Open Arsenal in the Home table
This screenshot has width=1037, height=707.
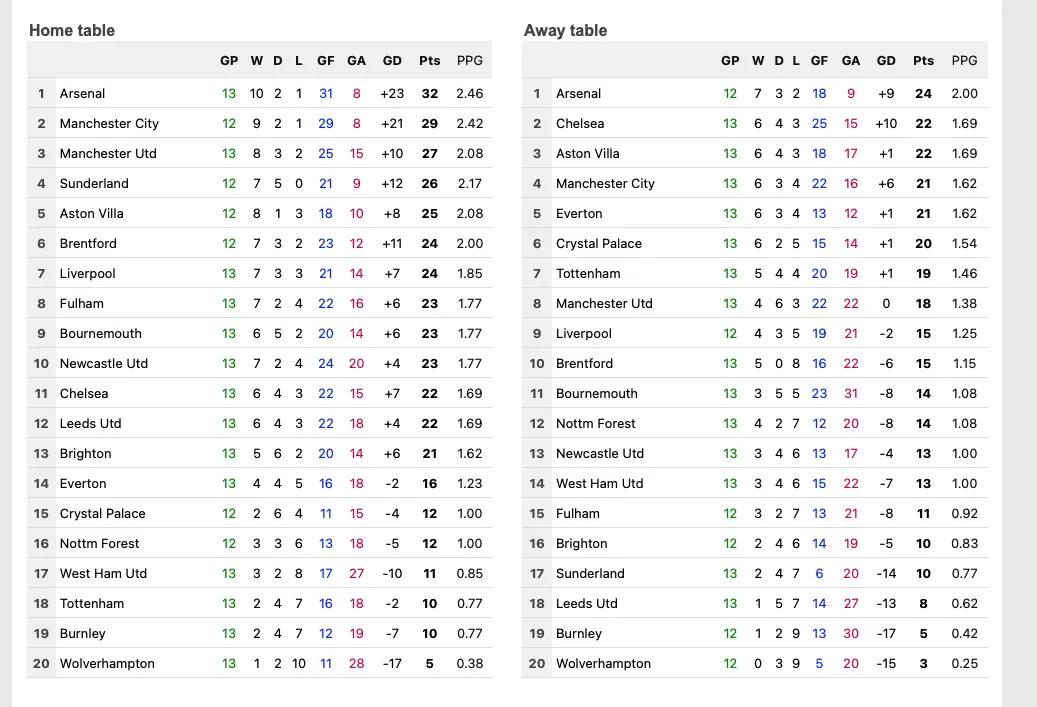click(82, 93)
